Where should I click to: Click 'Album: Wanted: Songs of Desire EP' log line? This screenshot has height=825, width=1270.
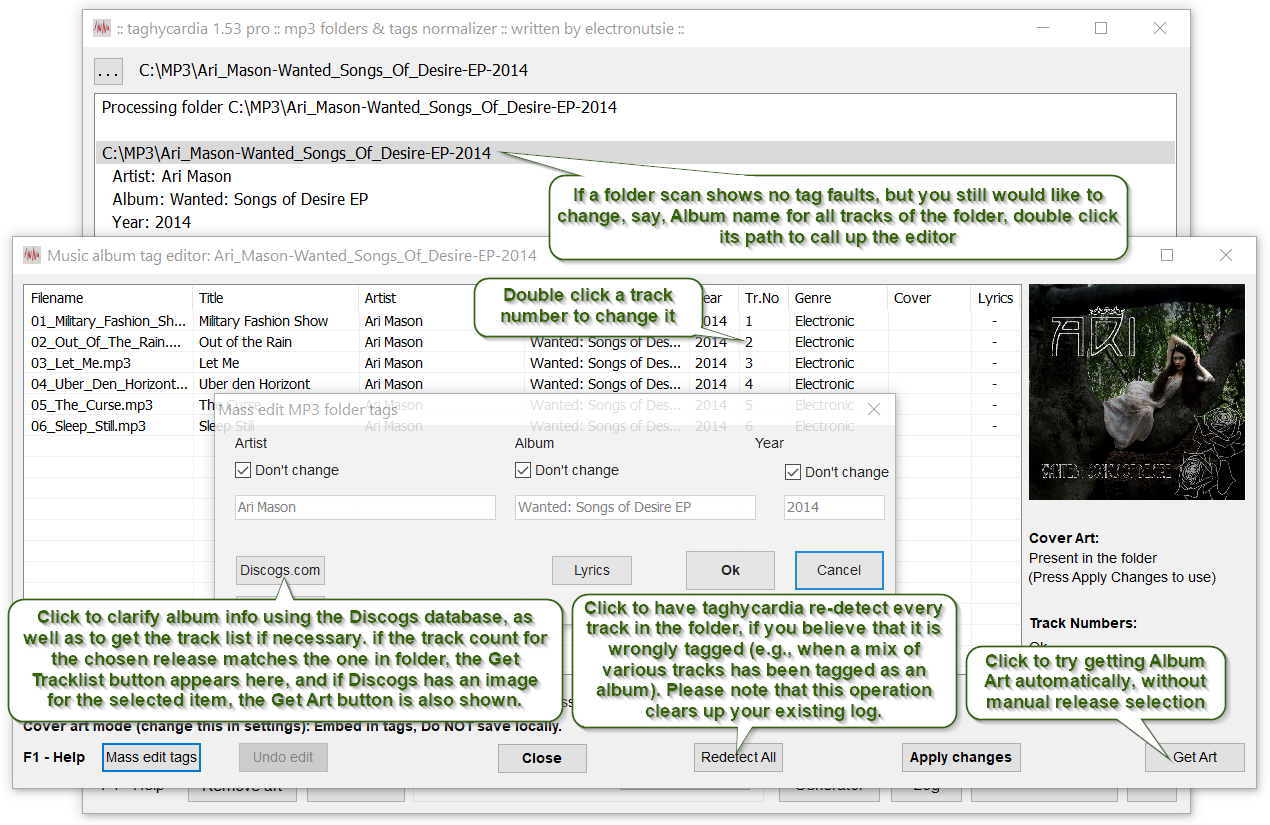(240, 199)
